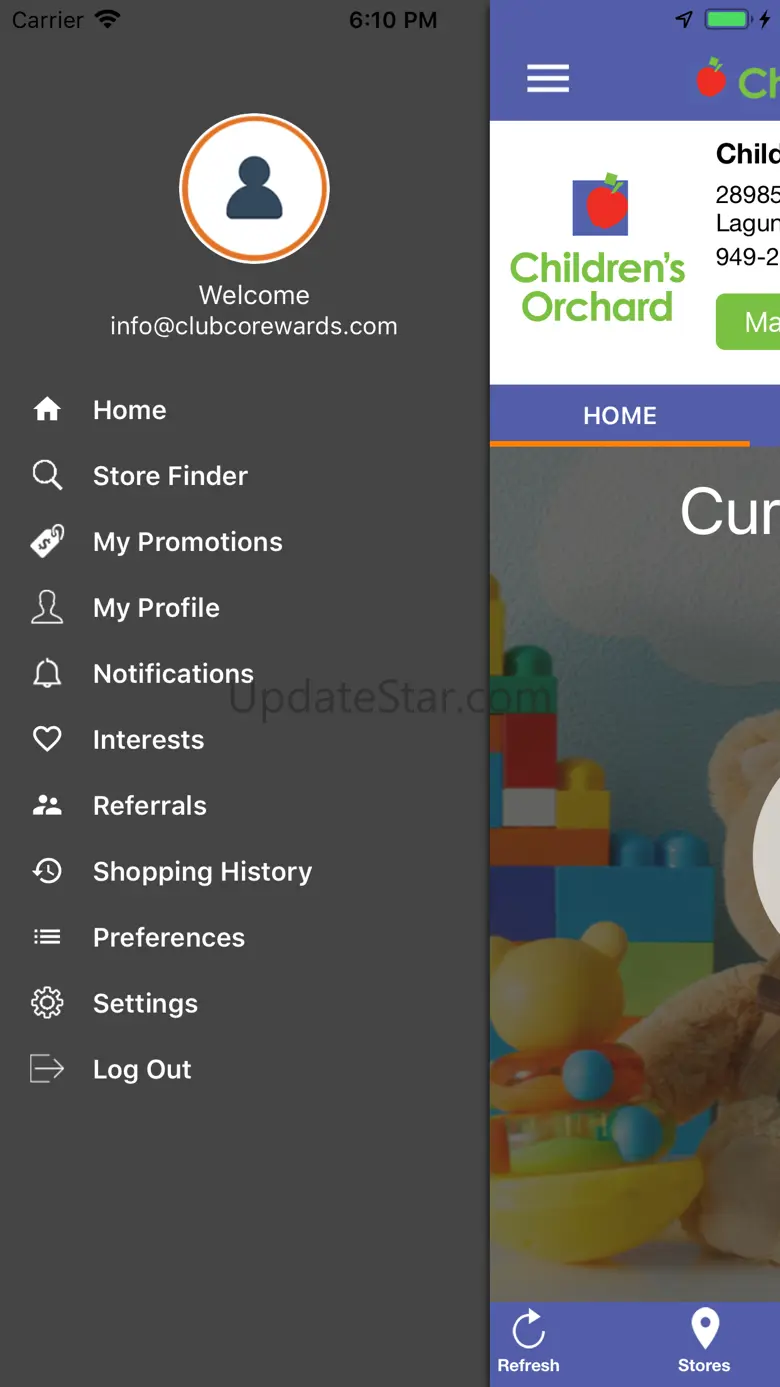Tap the Wi-Fi icon in status bar
Screen dimensions: 780x1387
pos(106,19)
